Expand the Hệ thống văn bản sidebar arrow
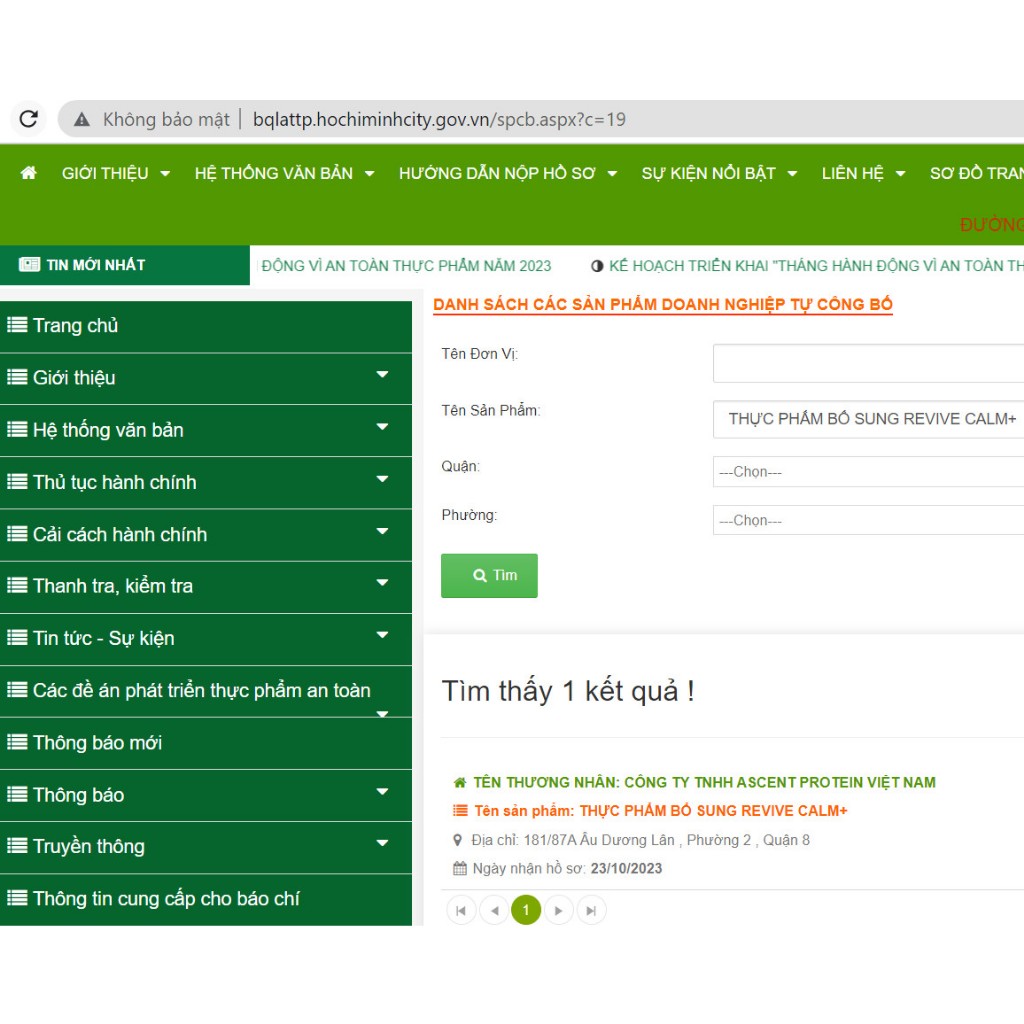Screen dimensions: 1024x1024 383,426
